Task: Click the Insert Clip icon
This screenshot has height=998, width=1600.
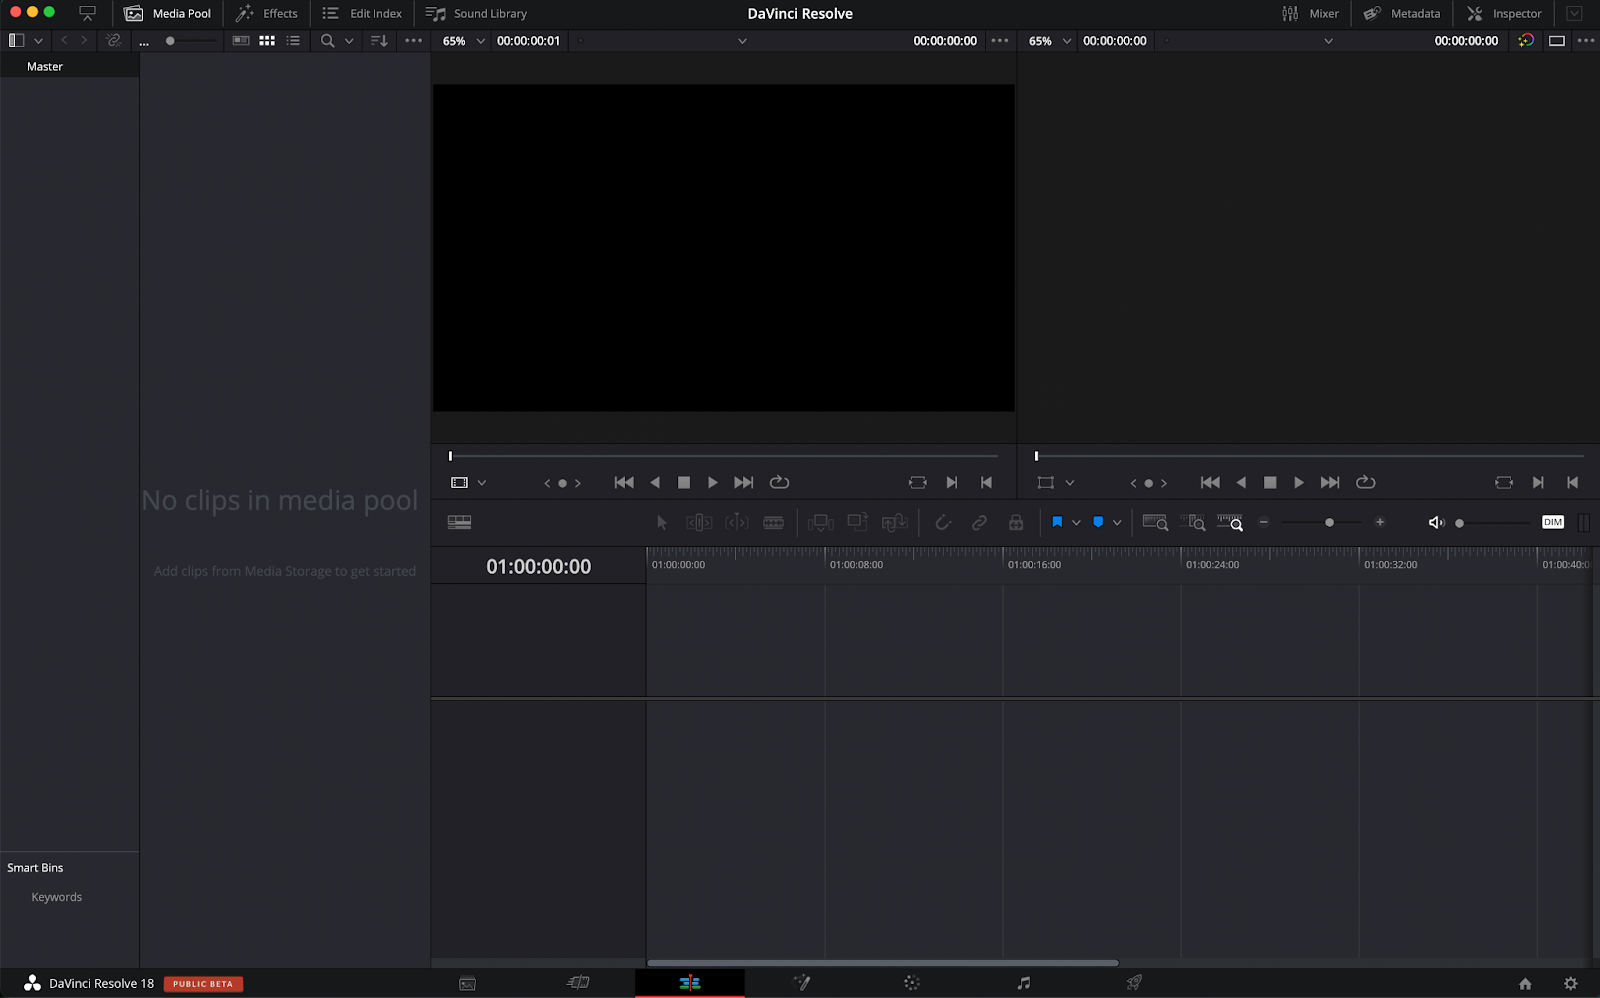Action: (821, 522)
